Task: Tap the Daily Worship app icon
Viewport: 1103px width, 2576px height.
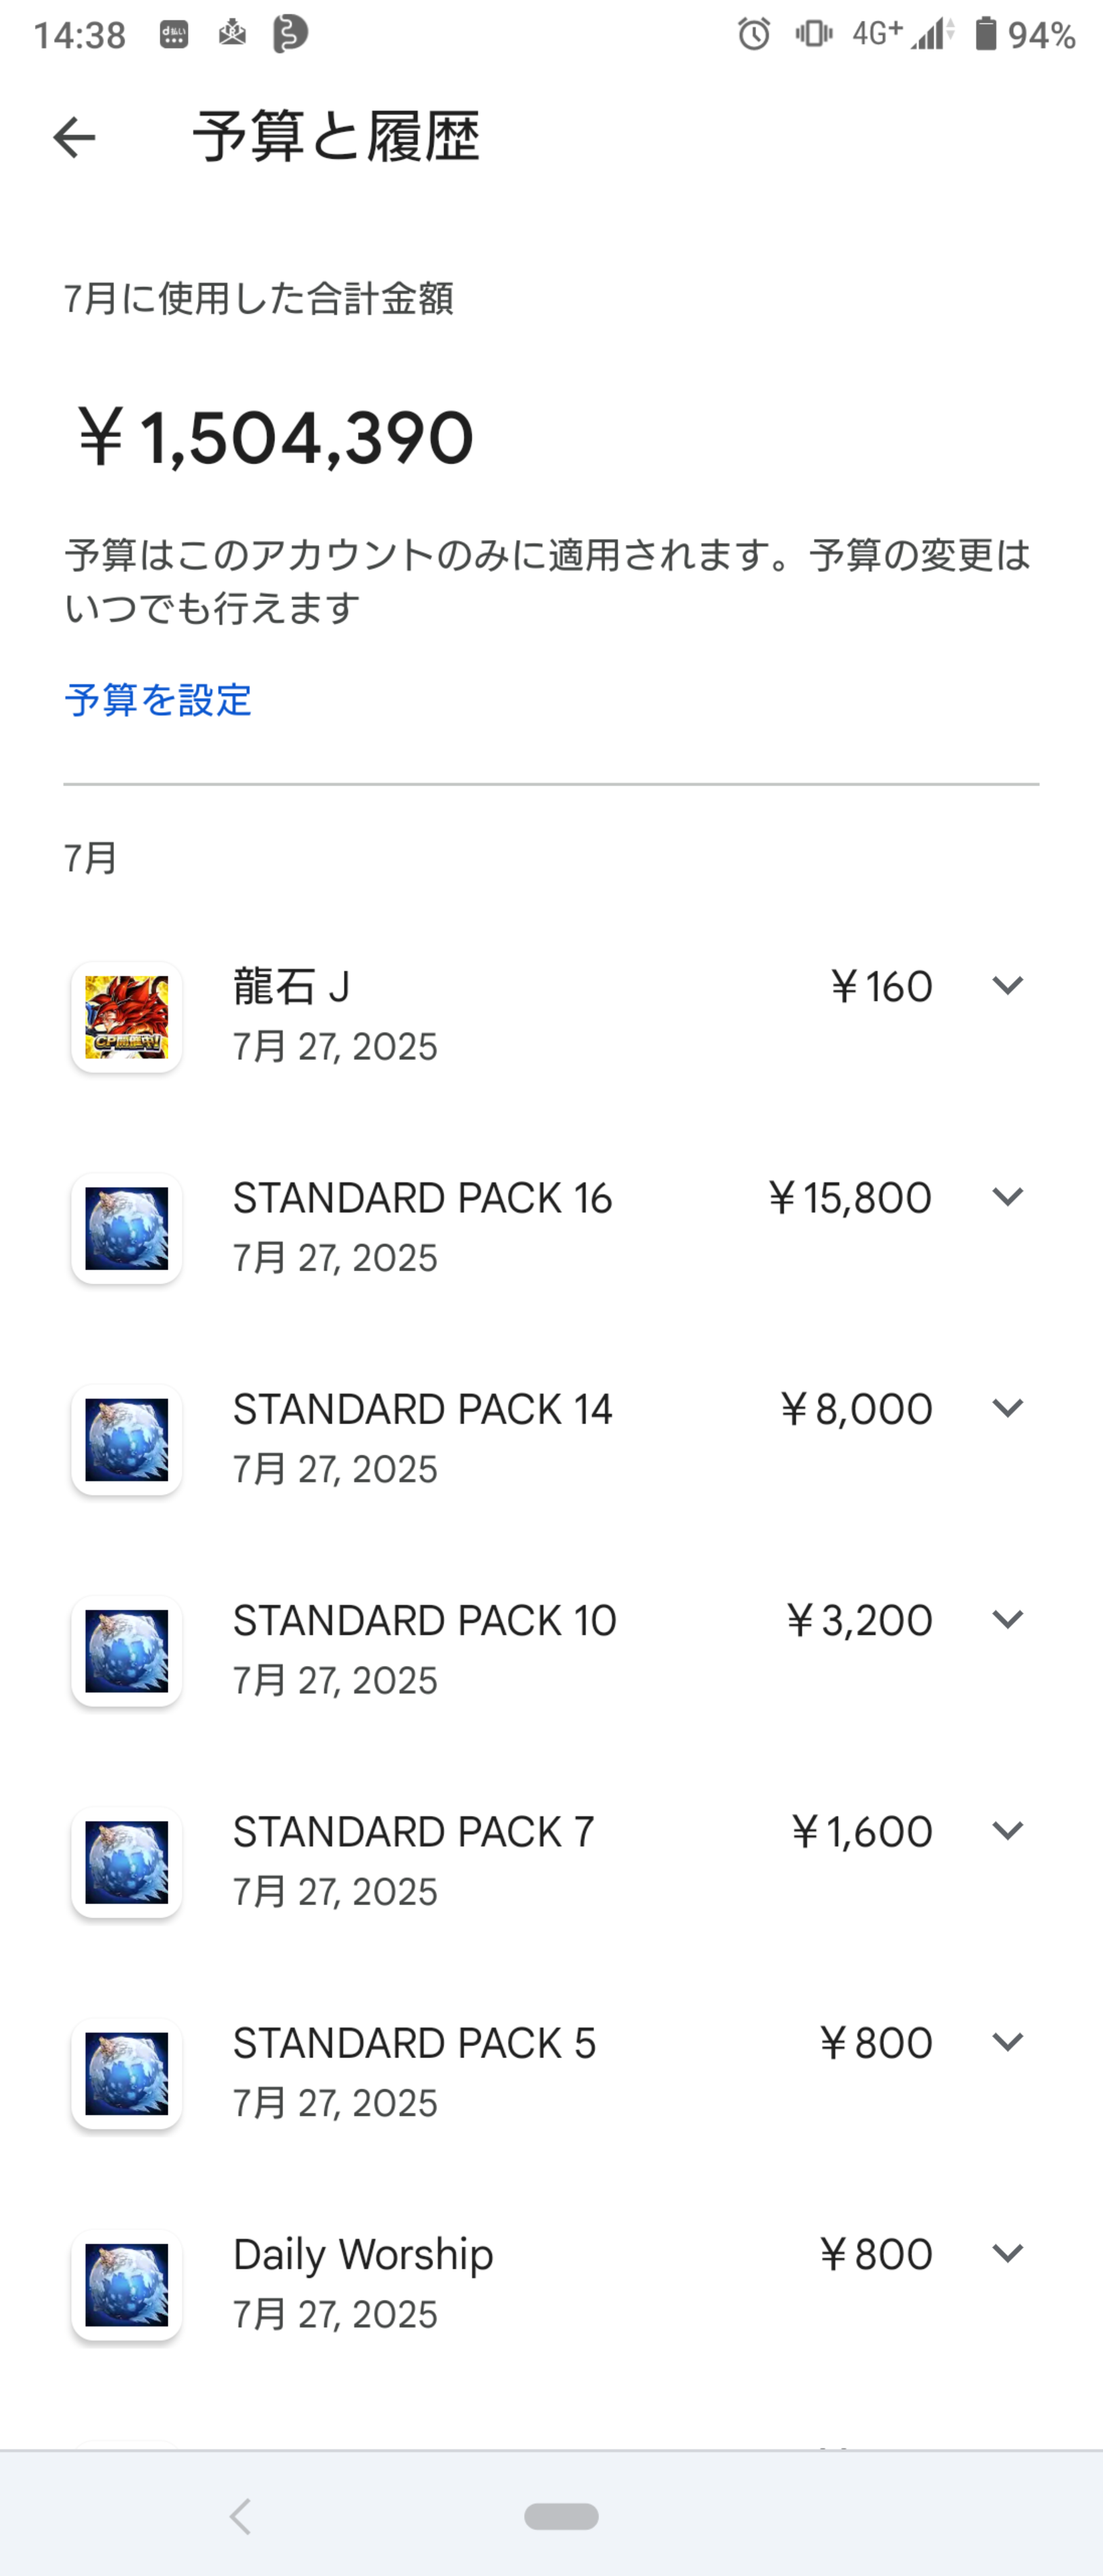Action: pos(127,2285)
